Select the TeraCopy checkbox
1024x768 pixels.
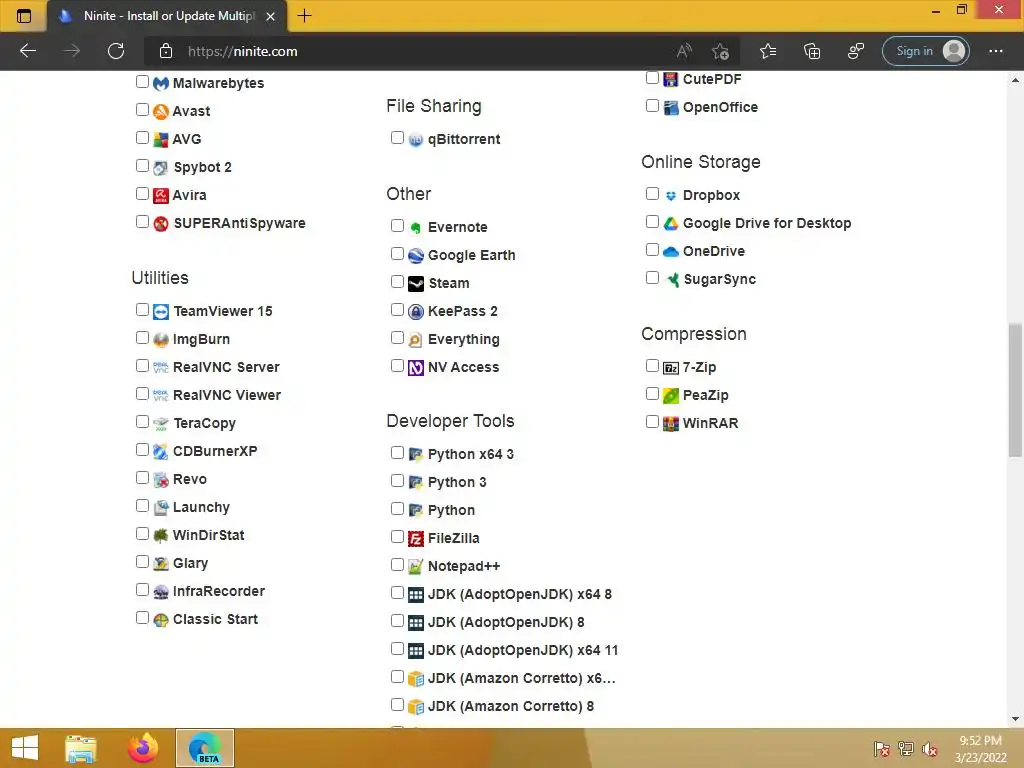pos(142,422)
